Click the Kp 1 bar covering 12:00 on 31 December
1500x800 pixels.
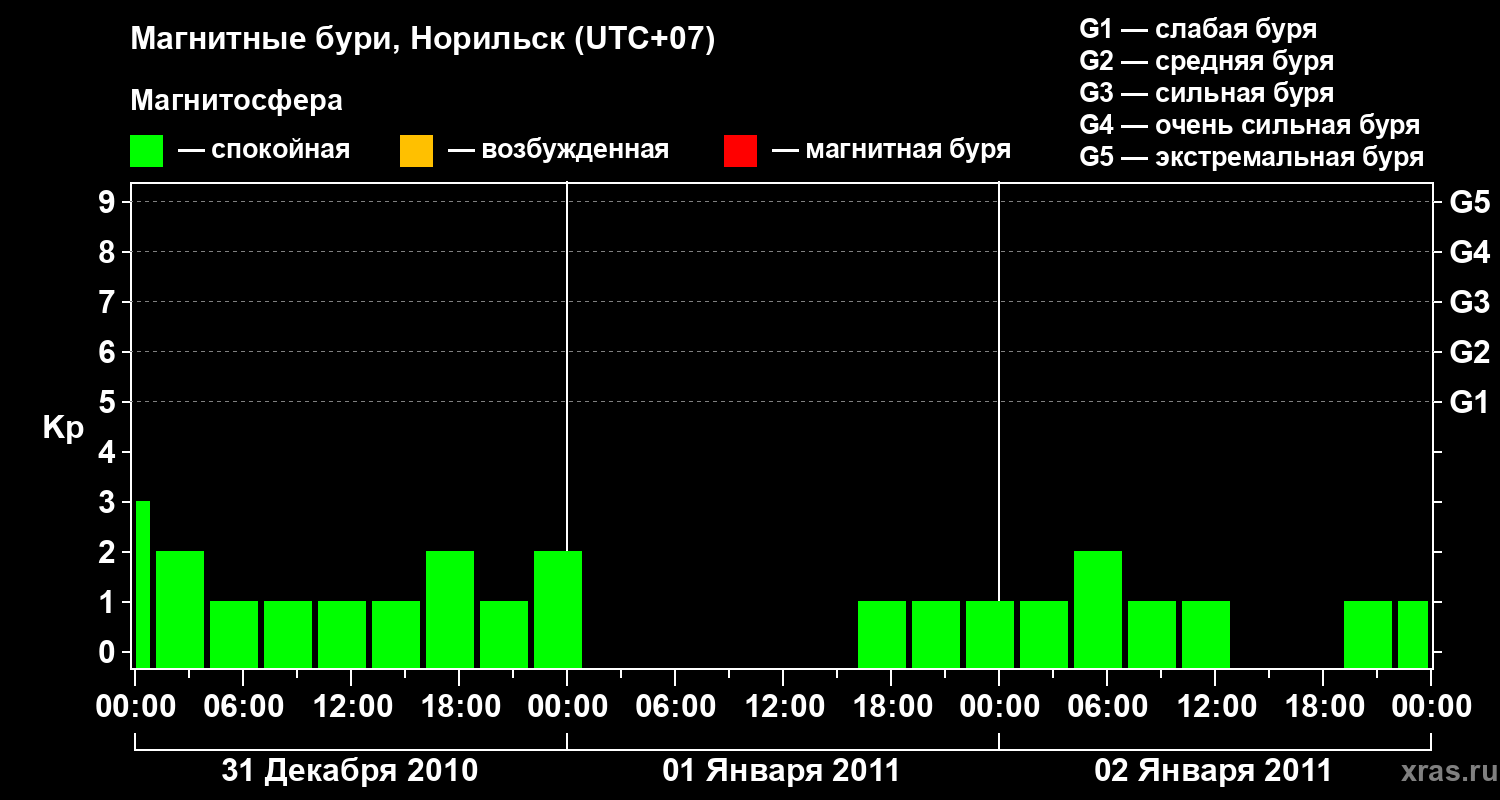pyautogui.click(x=342, y=634)
